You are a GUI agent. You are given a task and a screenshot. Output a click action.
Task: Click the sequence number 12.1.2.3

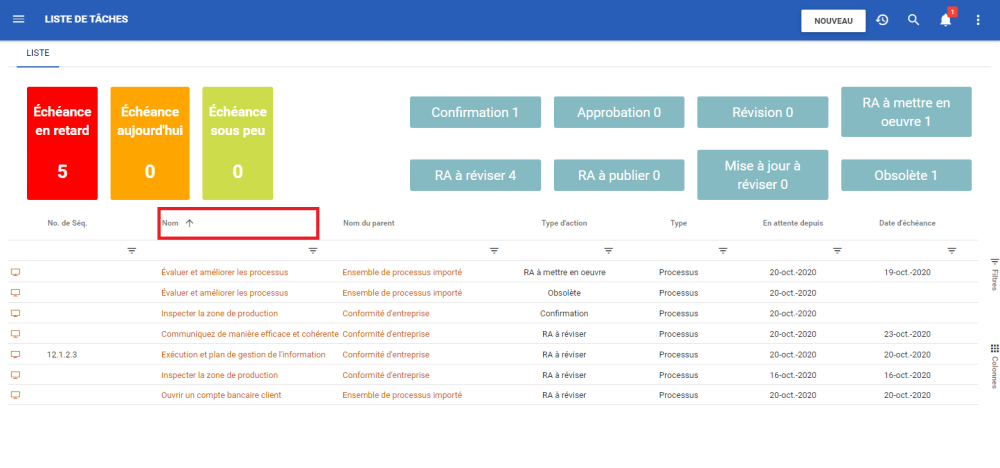[x=62, y=354]
